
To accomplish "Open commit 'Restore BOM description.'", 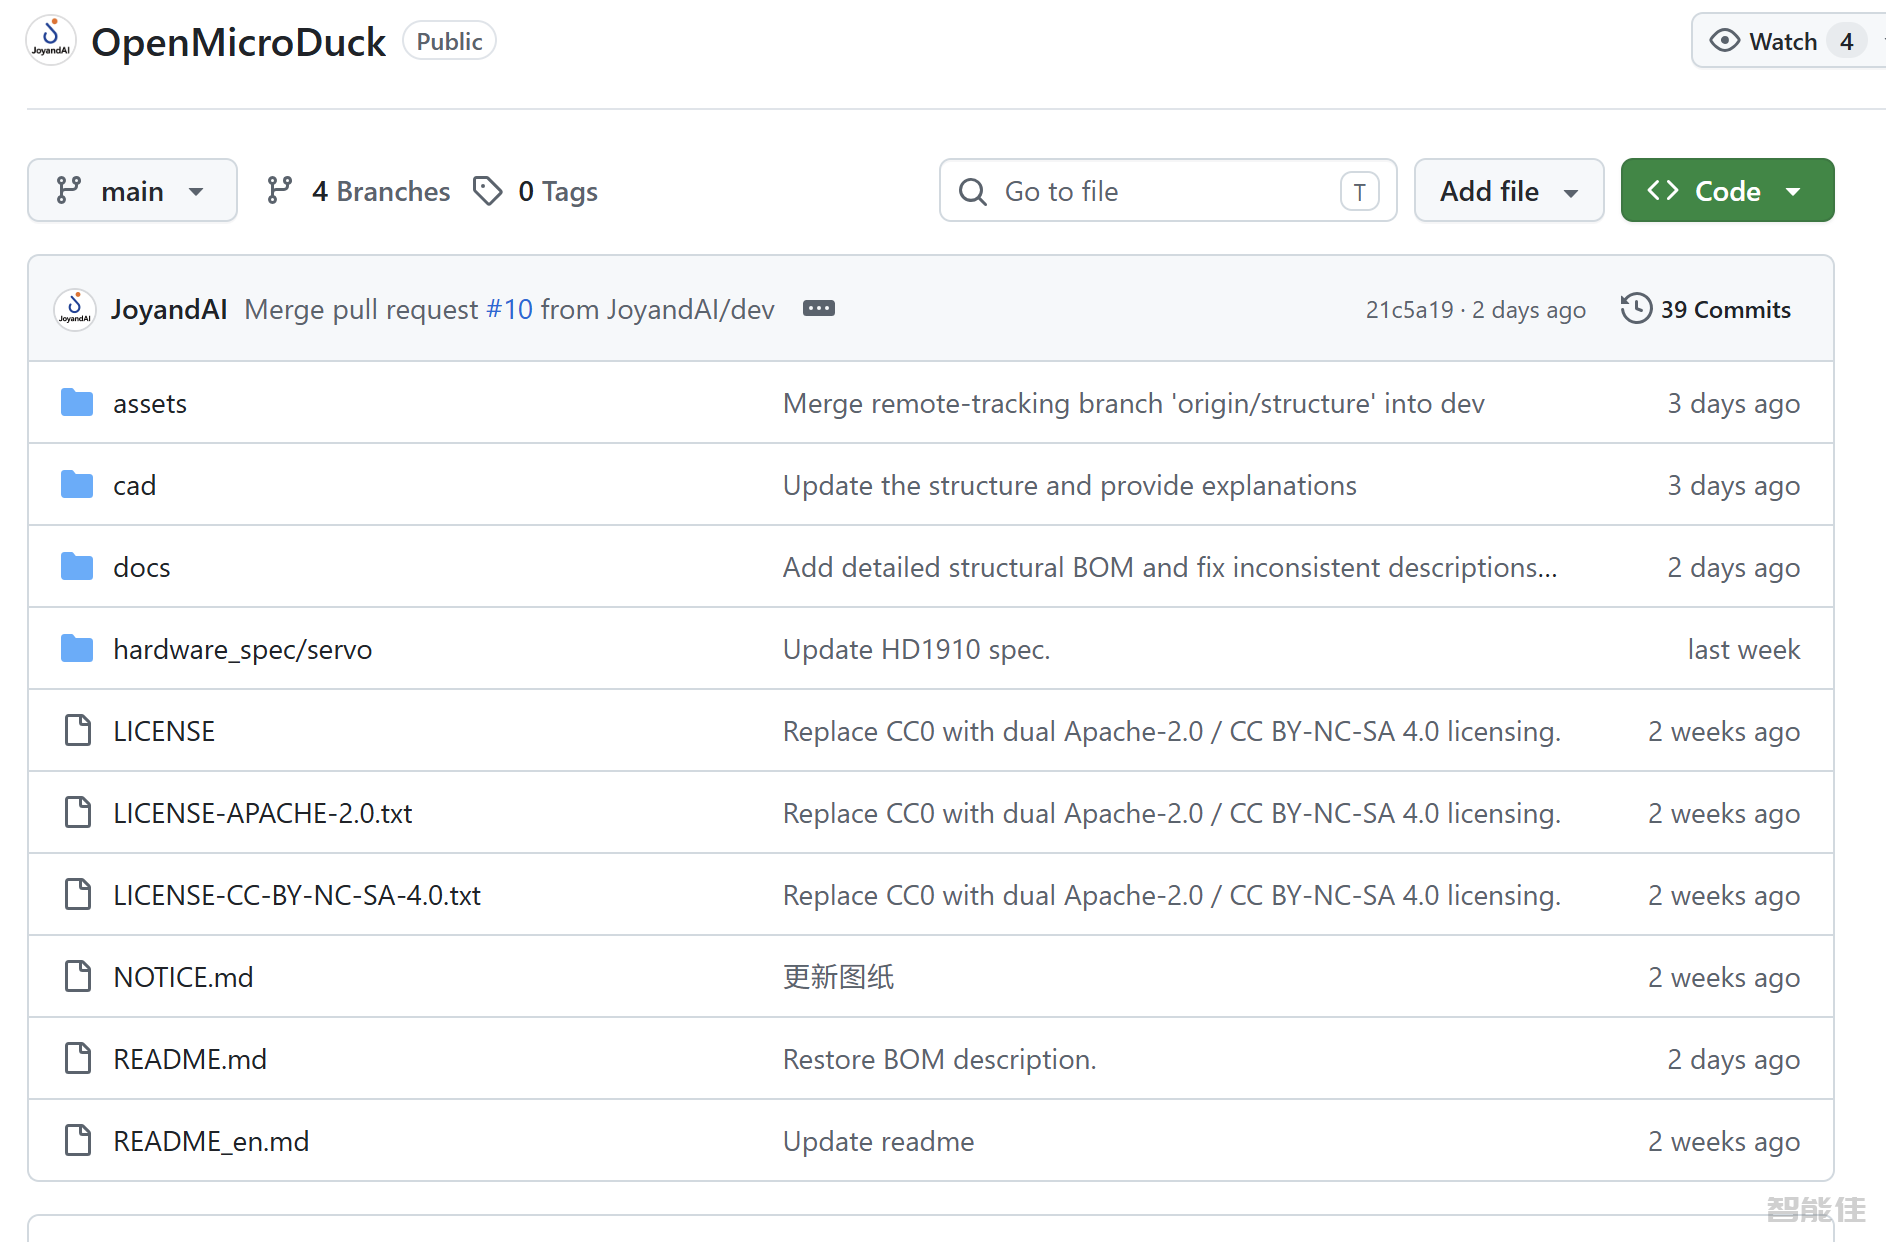I will click(940, 1059).
